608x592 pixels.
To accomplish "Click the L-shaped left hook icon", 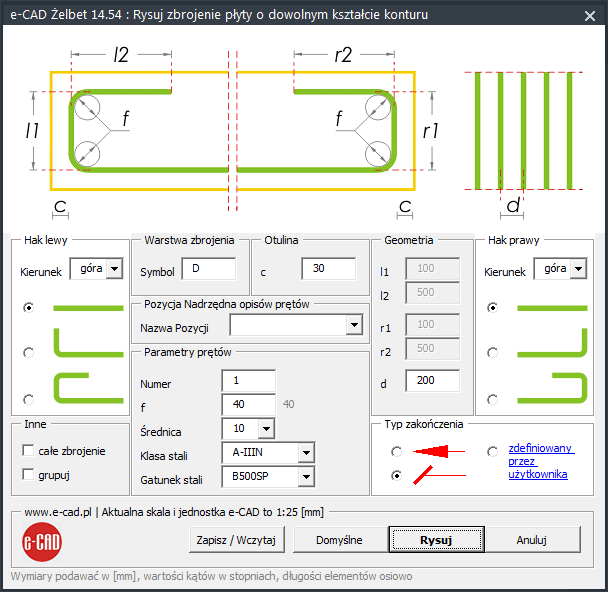I will pos(88,343).
